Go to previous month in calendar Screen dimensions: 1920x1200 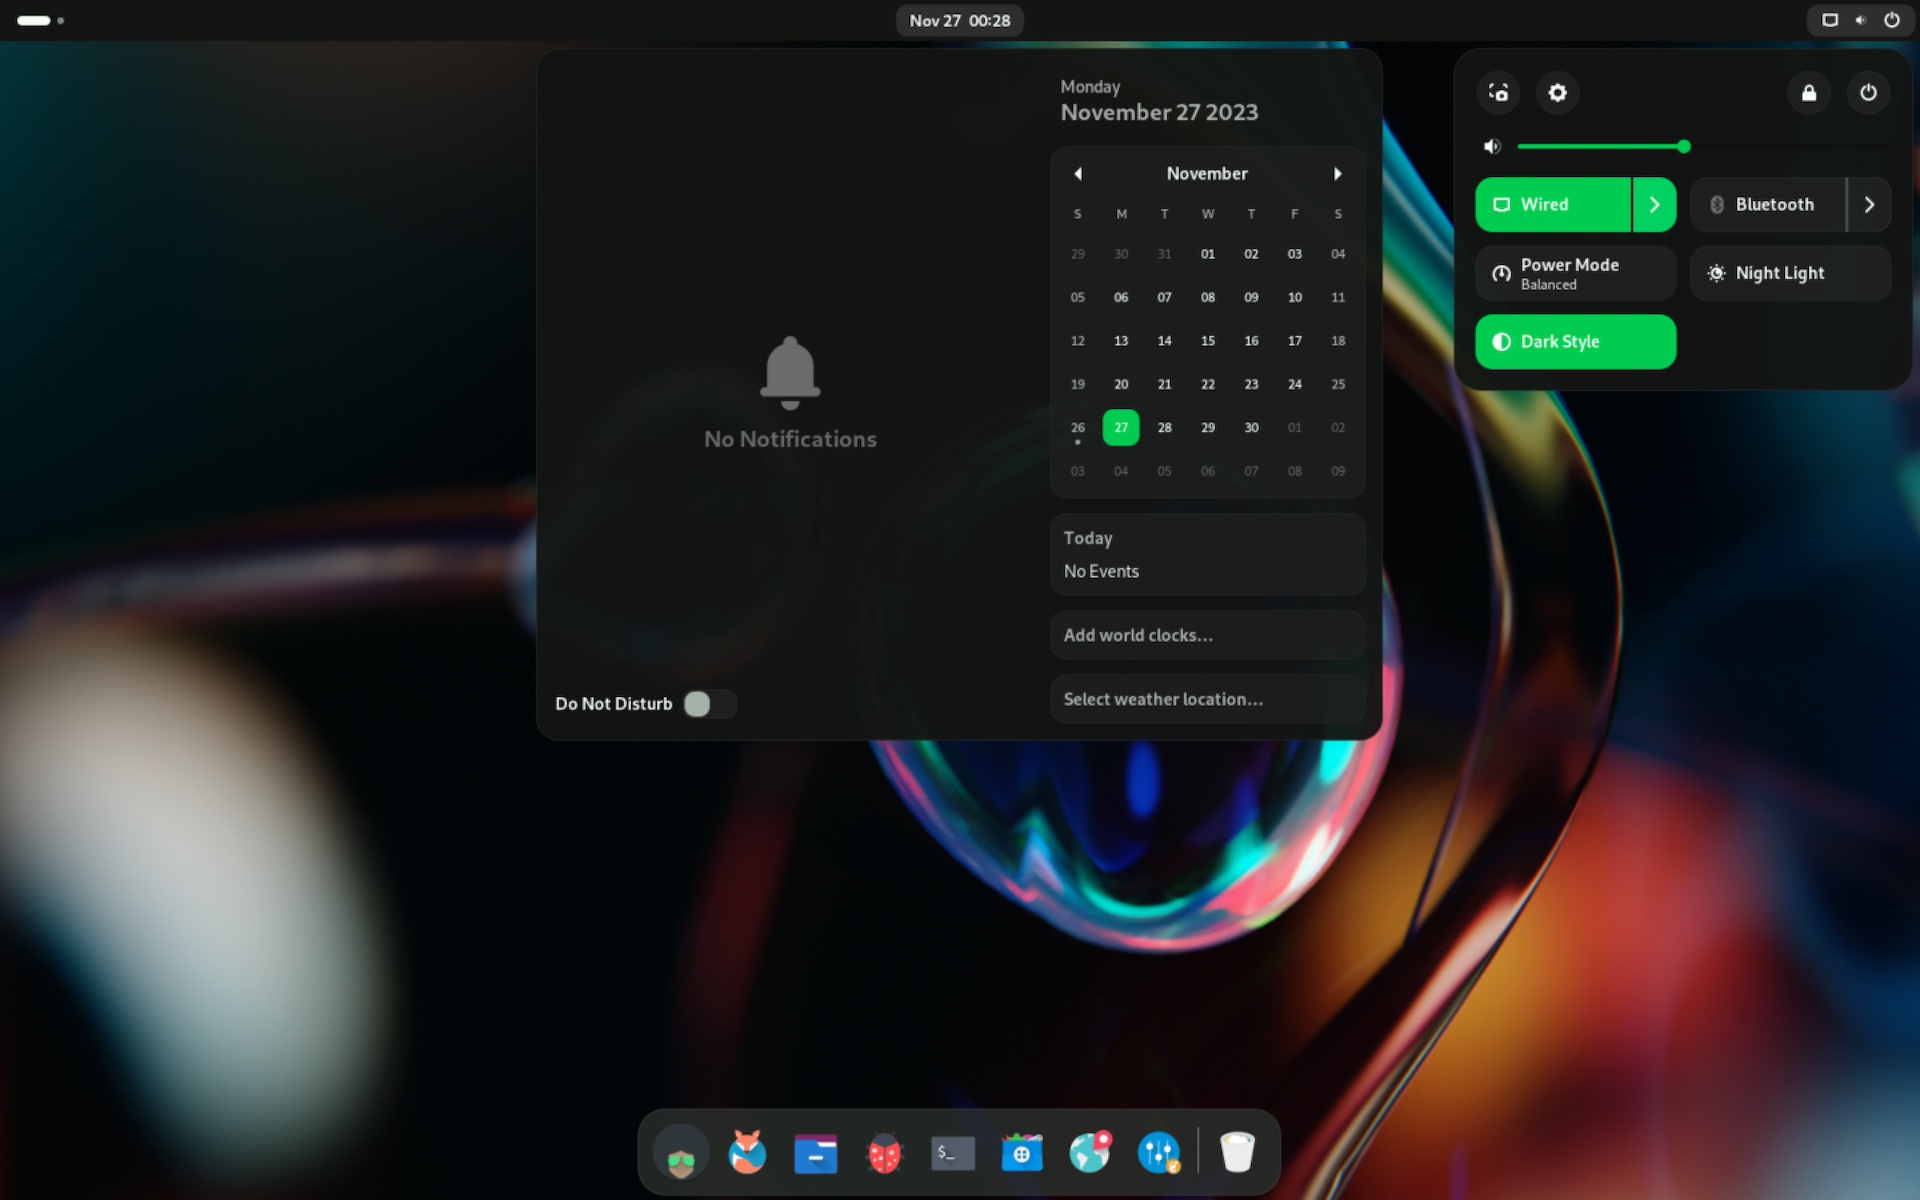click(1078, 174)
